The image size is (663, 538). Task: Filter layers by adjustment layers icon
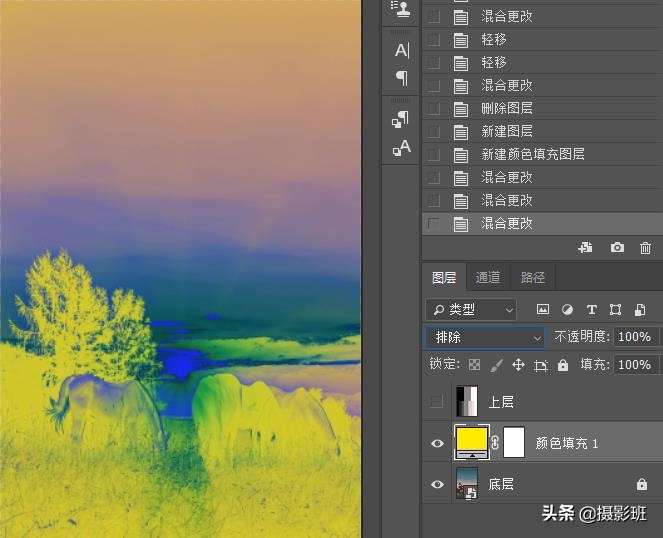567,310
